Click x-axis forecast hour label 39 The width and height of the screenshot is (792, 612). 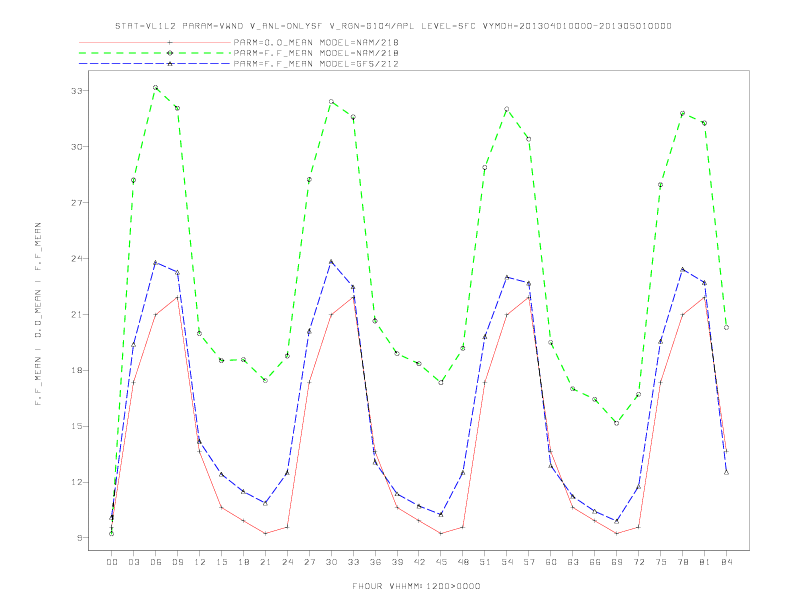[397, 562]
